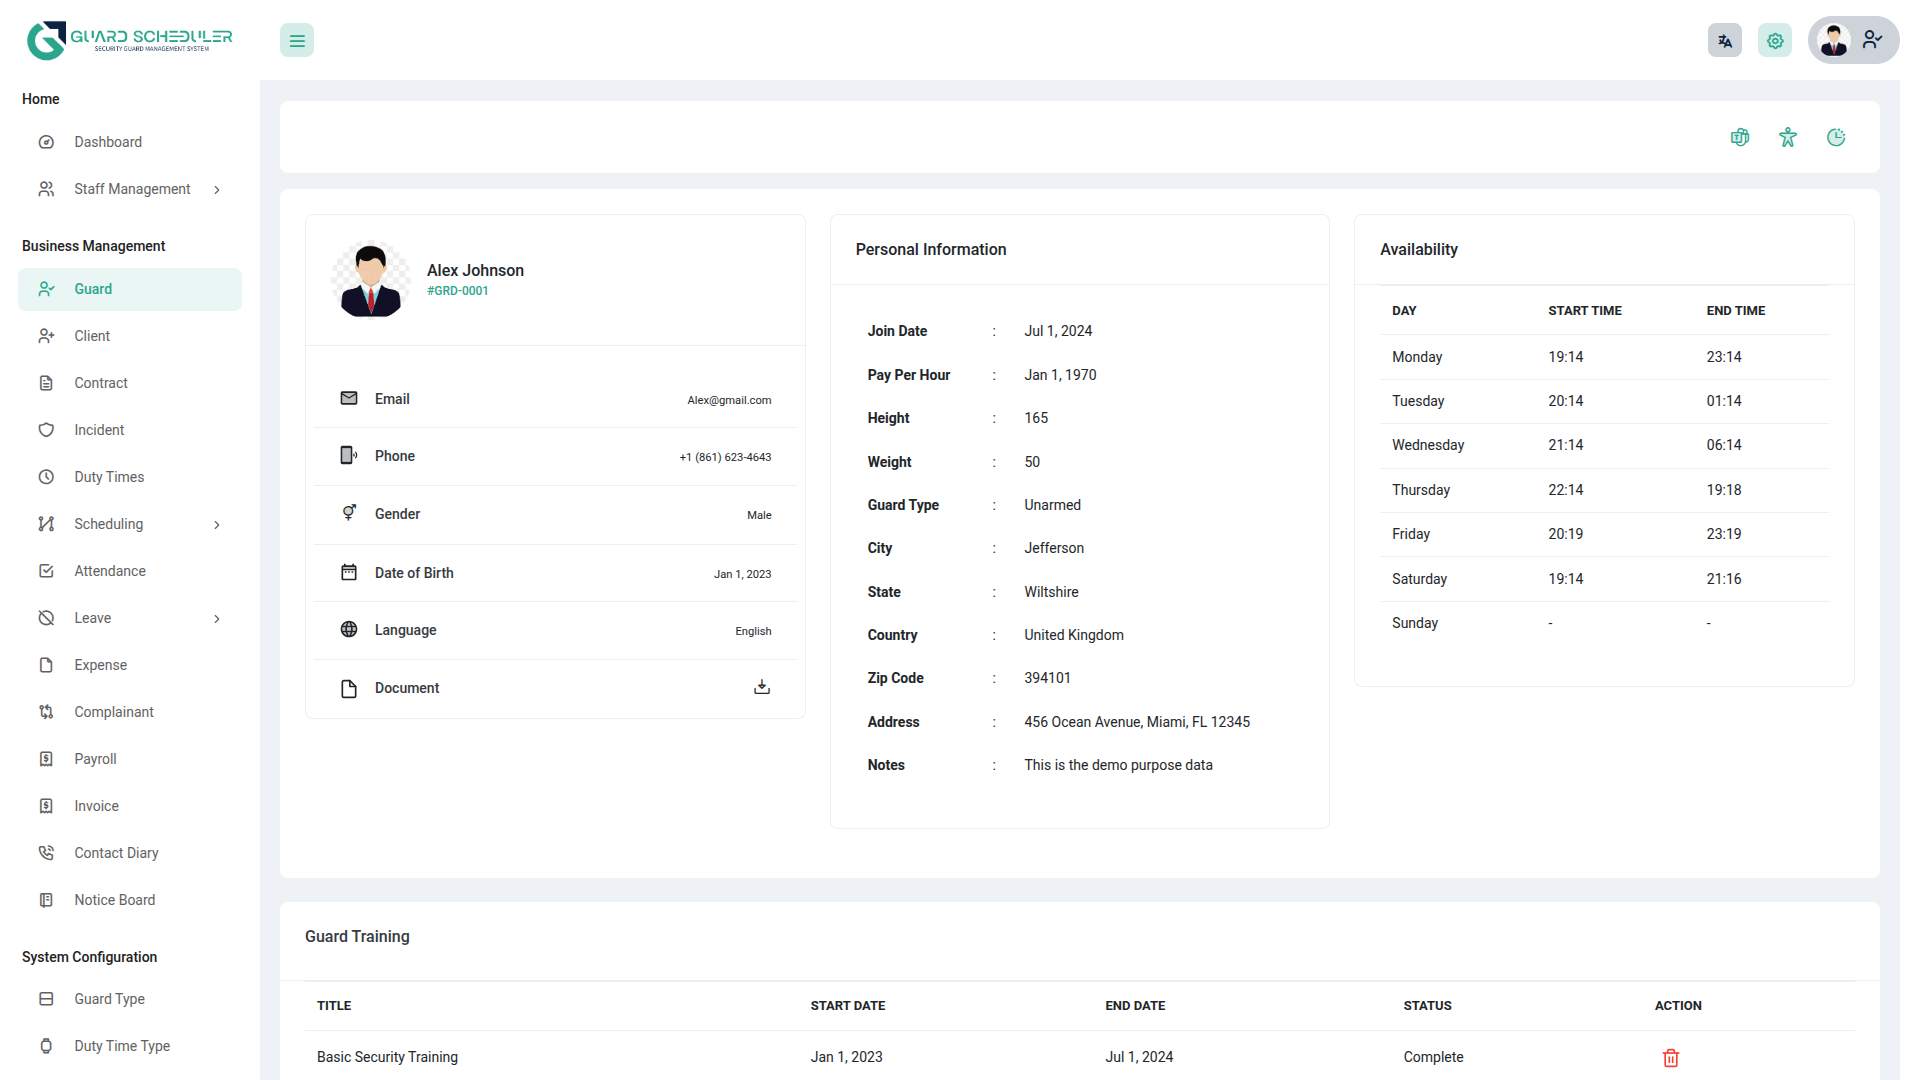This screenshot has width=1920, height=1080.
Task: Expand the Scheduling submenu chevron
Action: [217, 525]
